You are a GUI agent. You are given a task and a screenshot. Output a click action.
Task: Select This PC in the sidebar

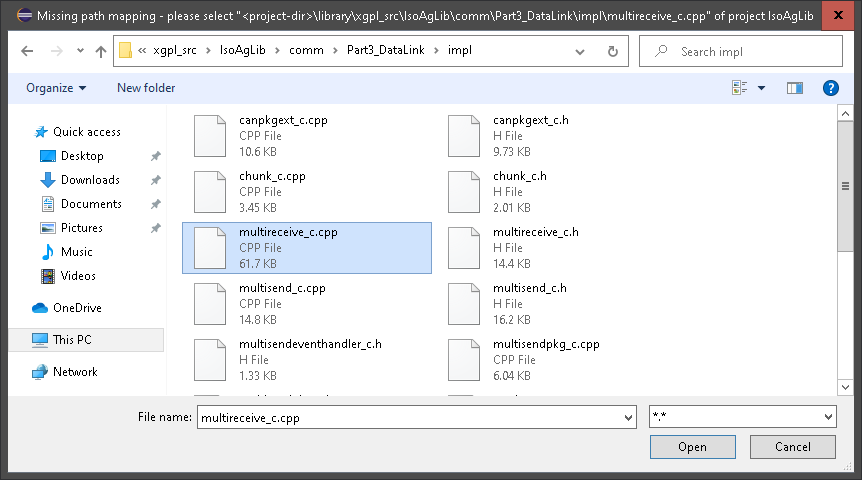pos(86,340)
